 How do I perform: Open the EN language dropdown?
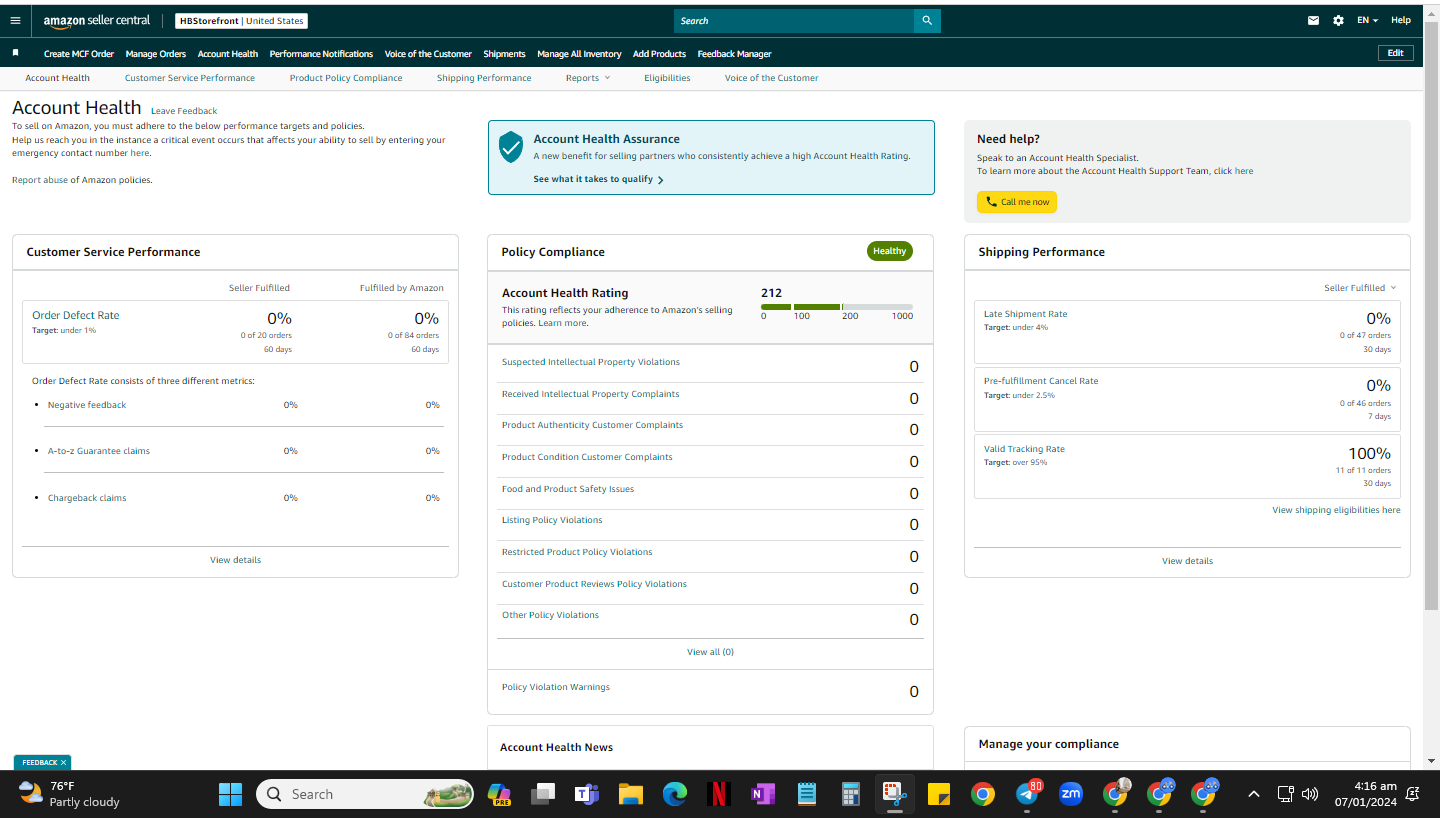coord(1367,20)
